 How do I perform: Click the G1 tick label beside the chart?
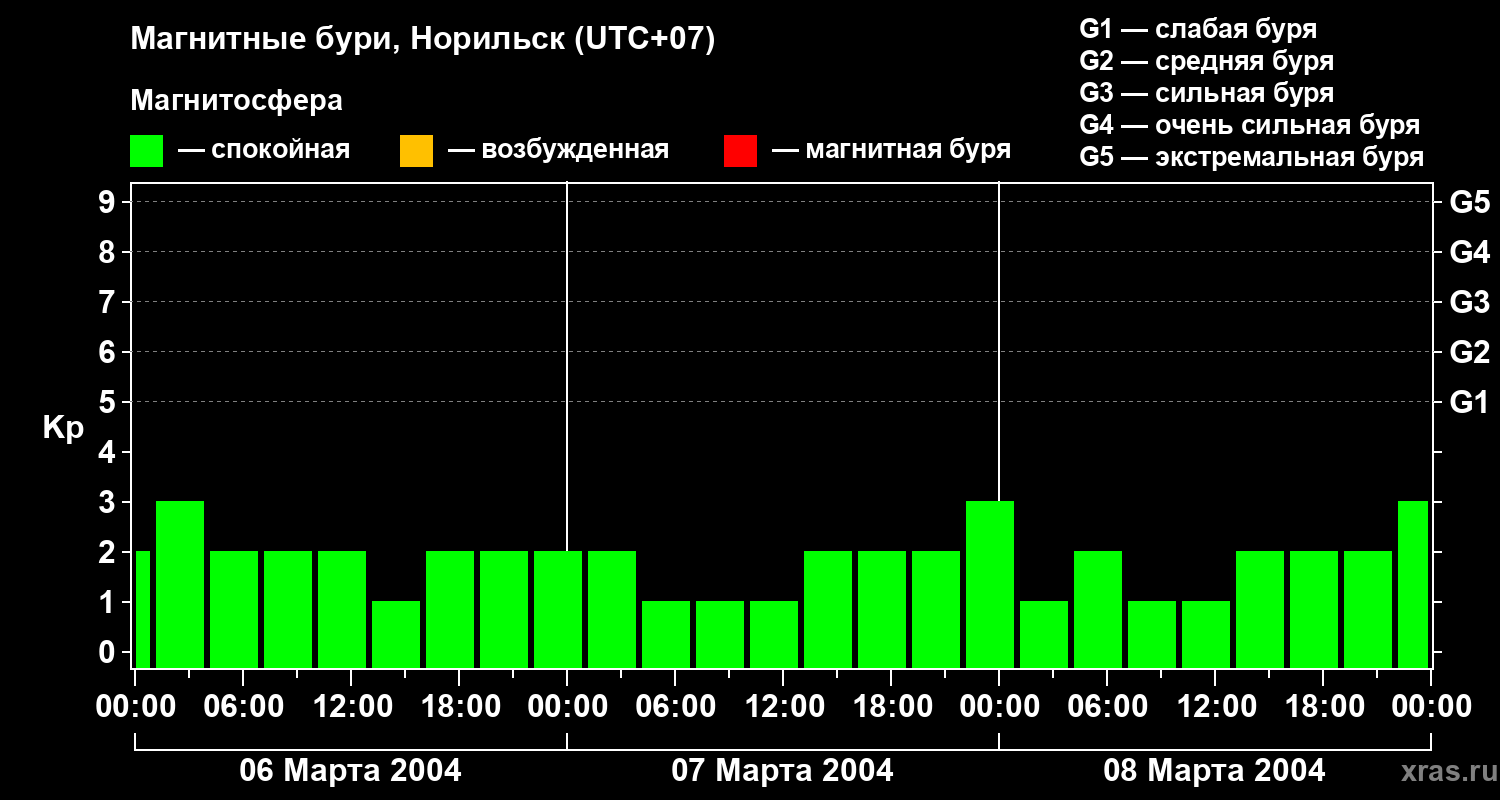[x=1469, y=402]
